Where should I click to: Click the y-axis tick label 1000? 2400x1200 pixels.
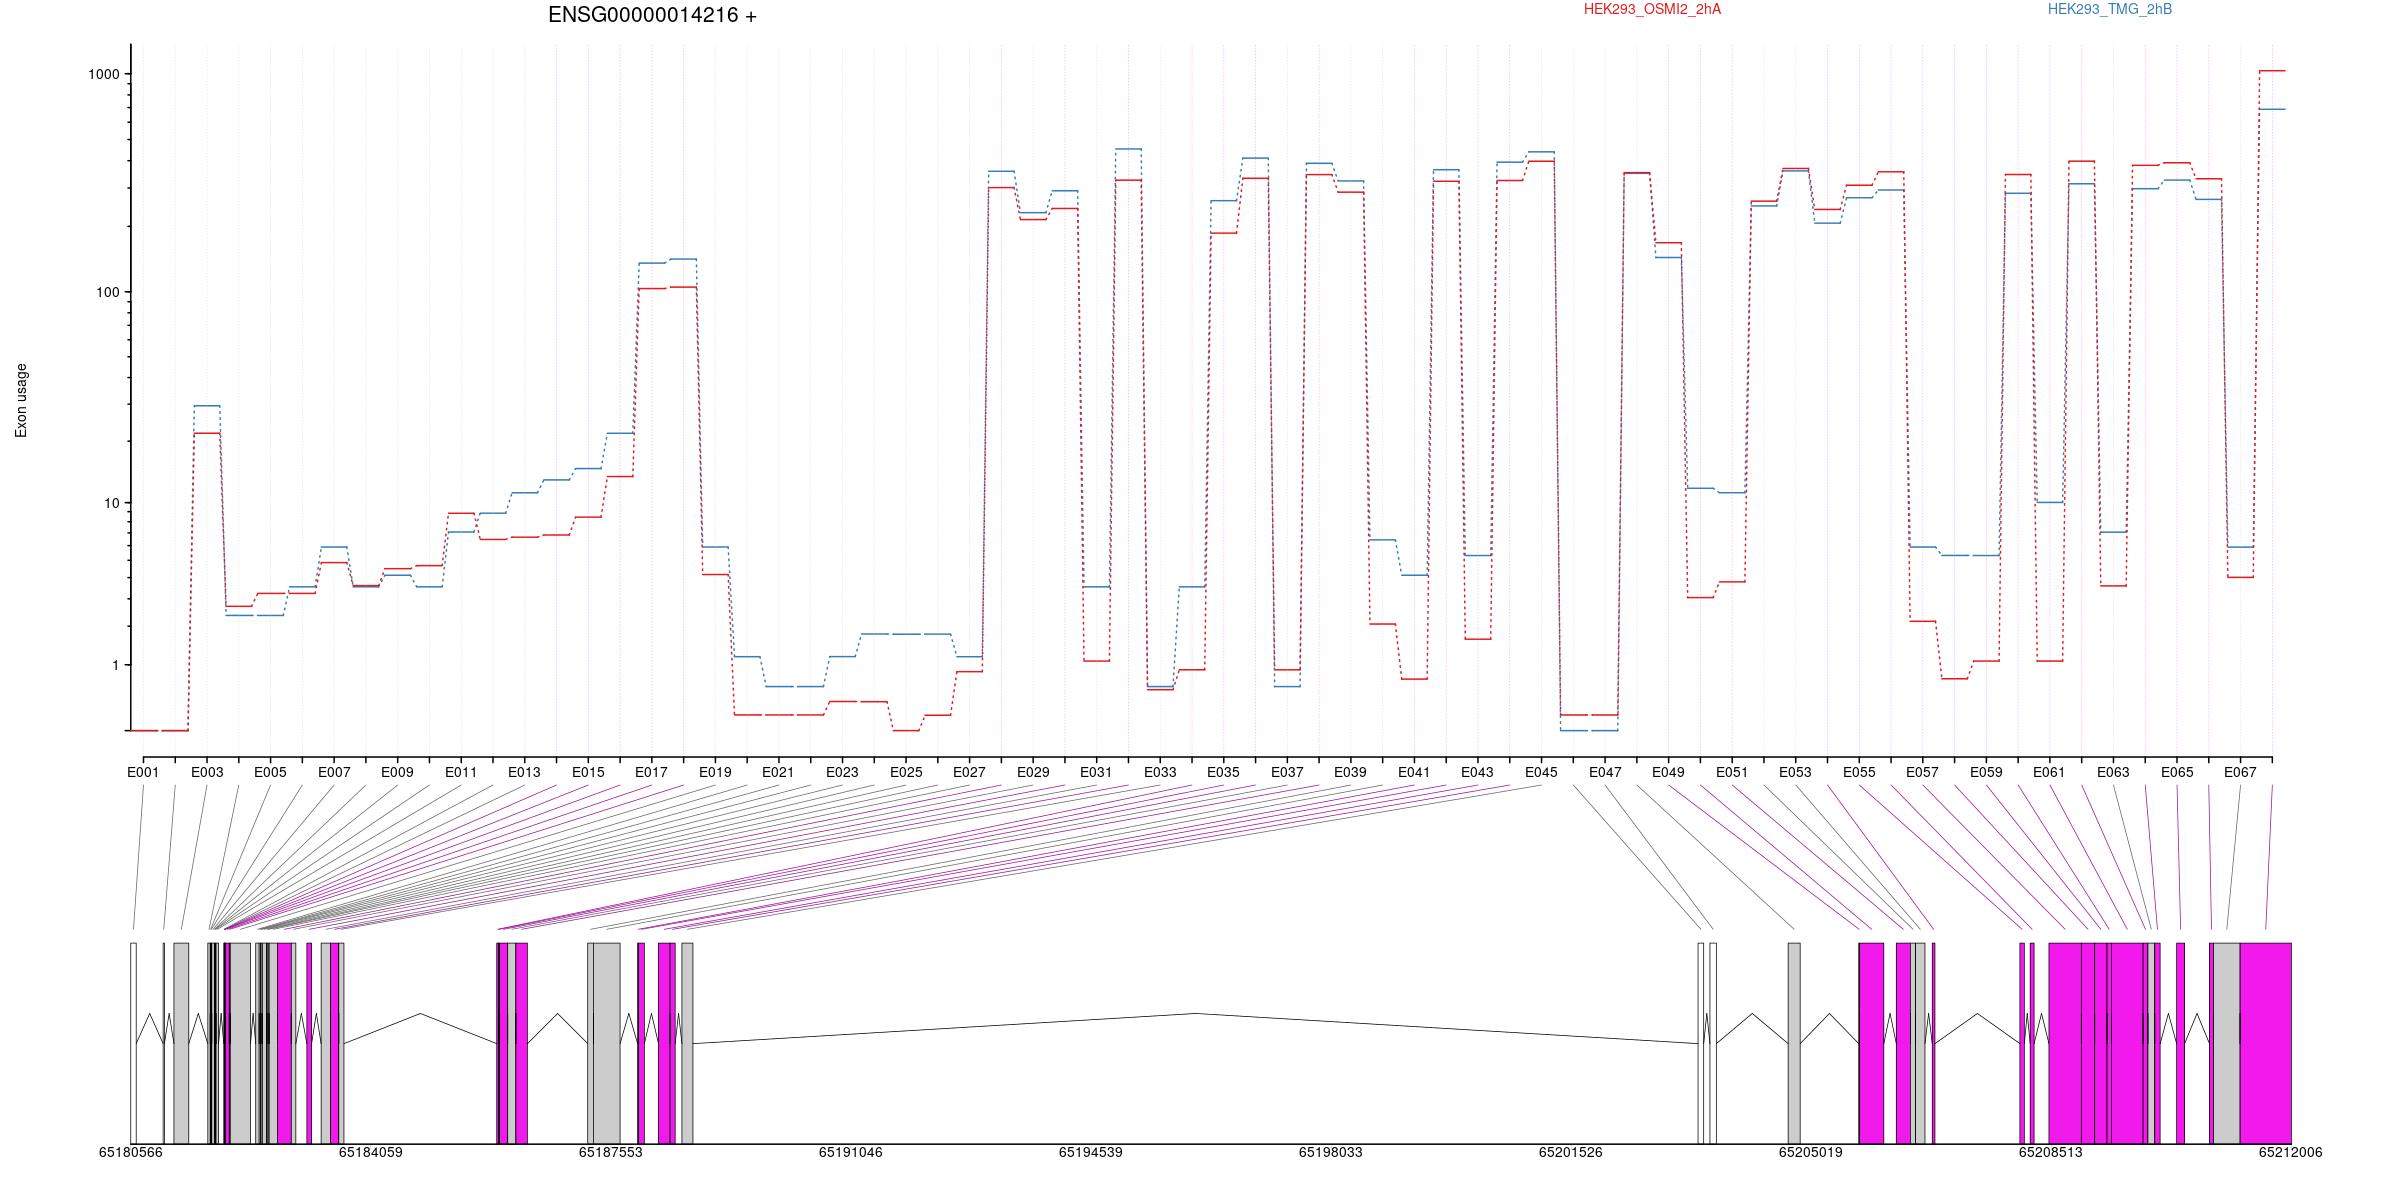(104, 74)
